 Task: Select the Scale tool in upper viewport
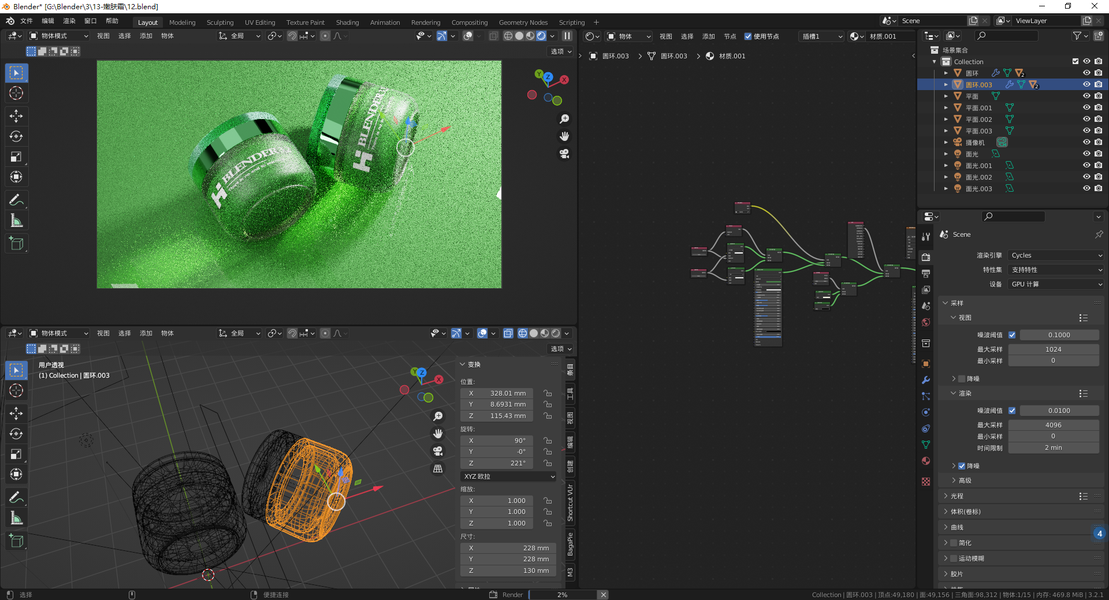coord(16,157)
